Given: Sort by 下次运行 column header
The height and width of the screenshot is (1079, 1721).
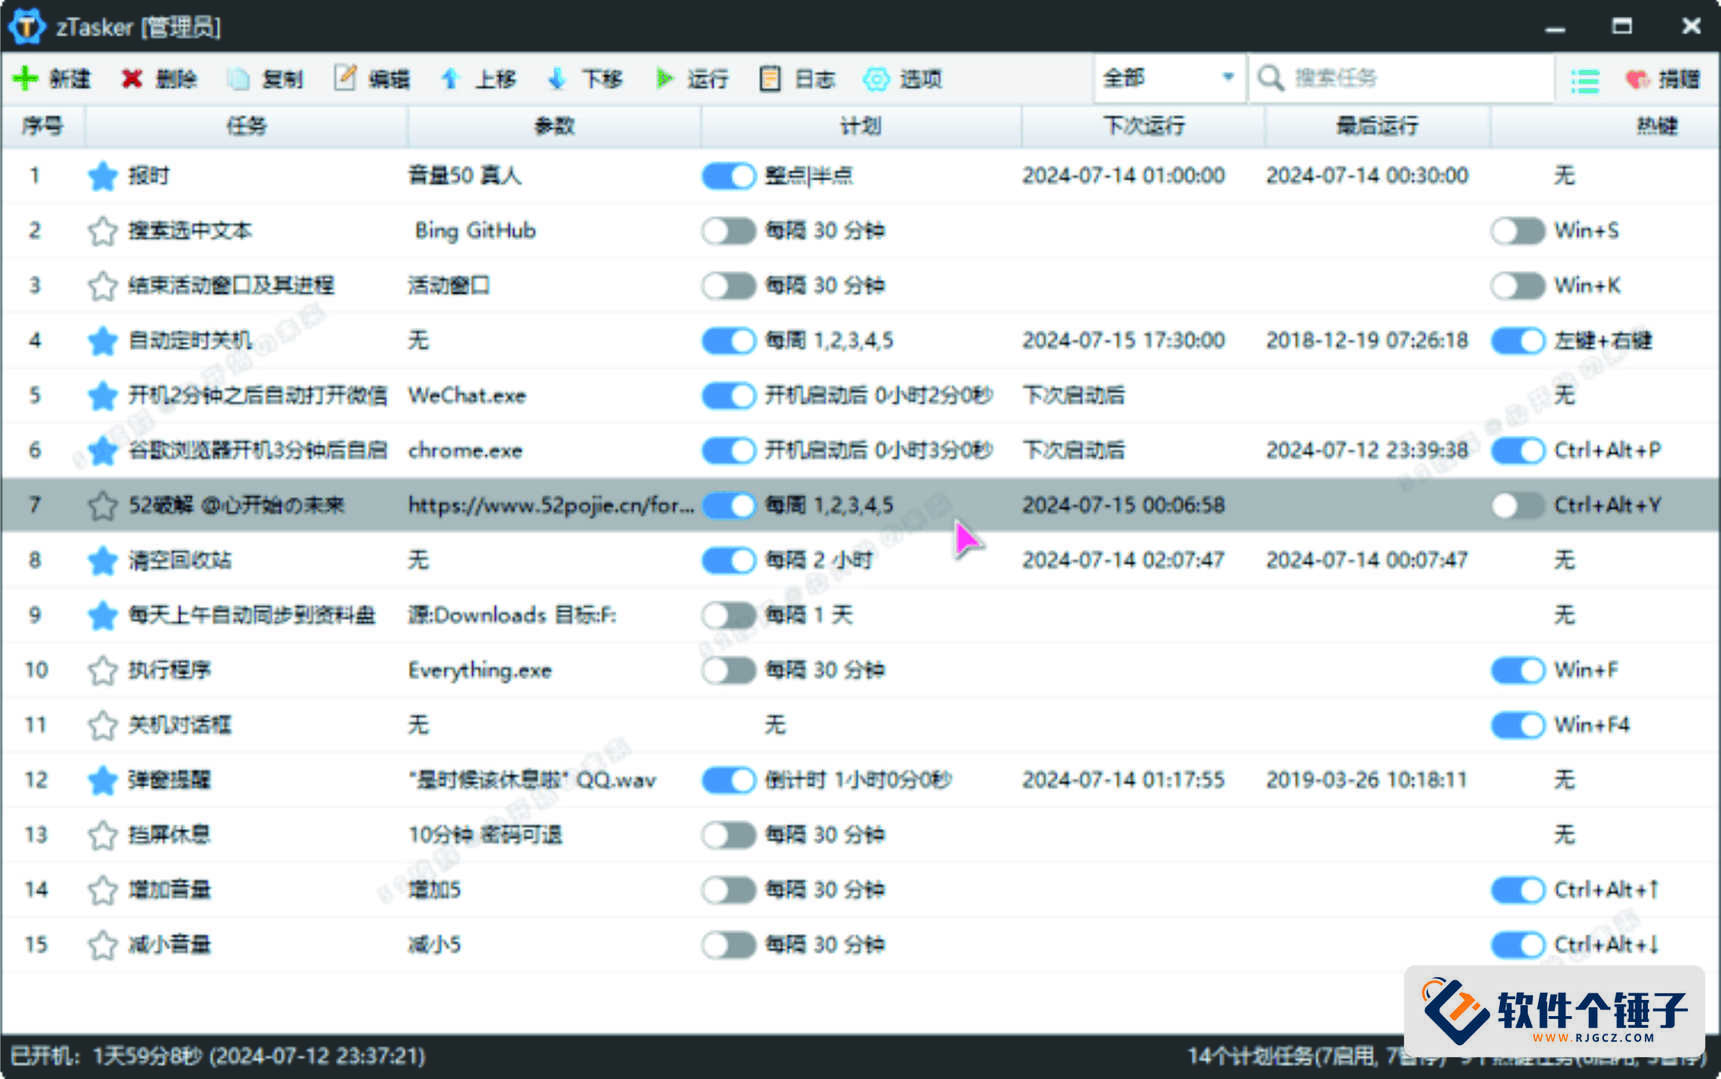Looking at the screenshot, I should (x=1143, y=126).
